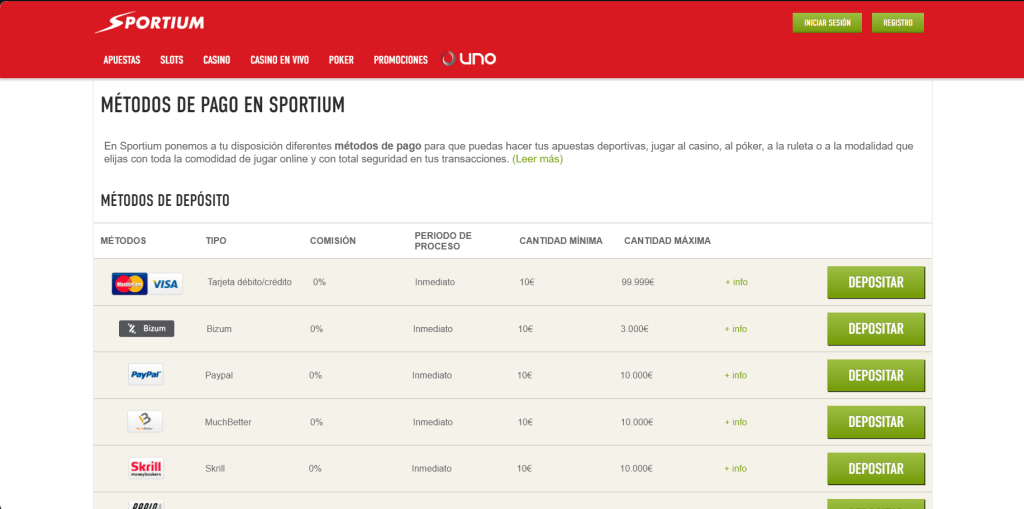Navigate to Promociones
Screen dimensions: 1024x509
click(400, 60)
